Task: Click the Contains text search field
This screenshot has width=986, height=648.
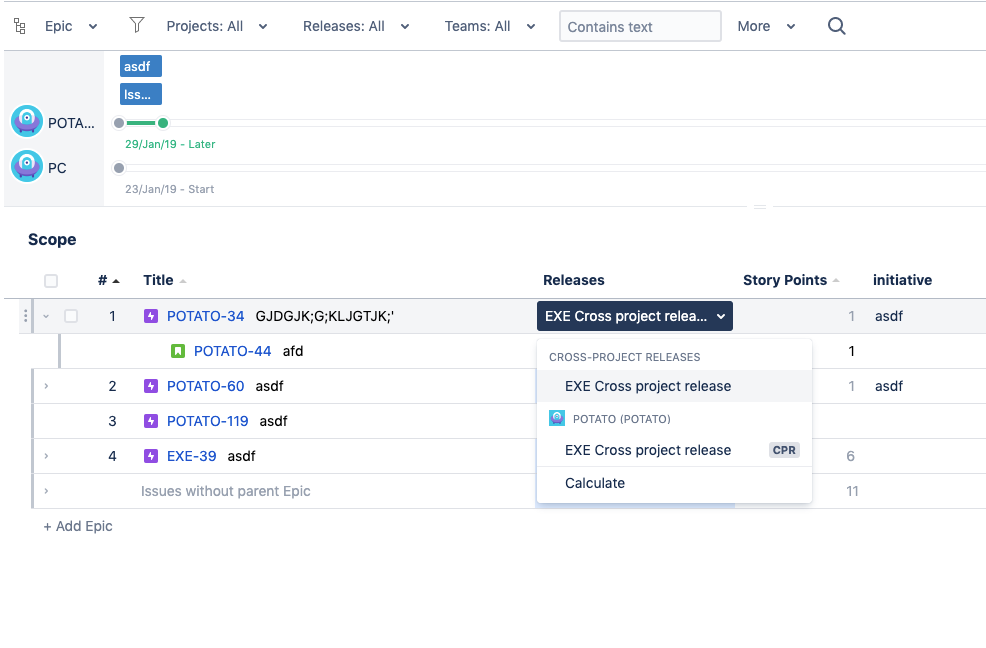Action: click(x=639, y=26)
